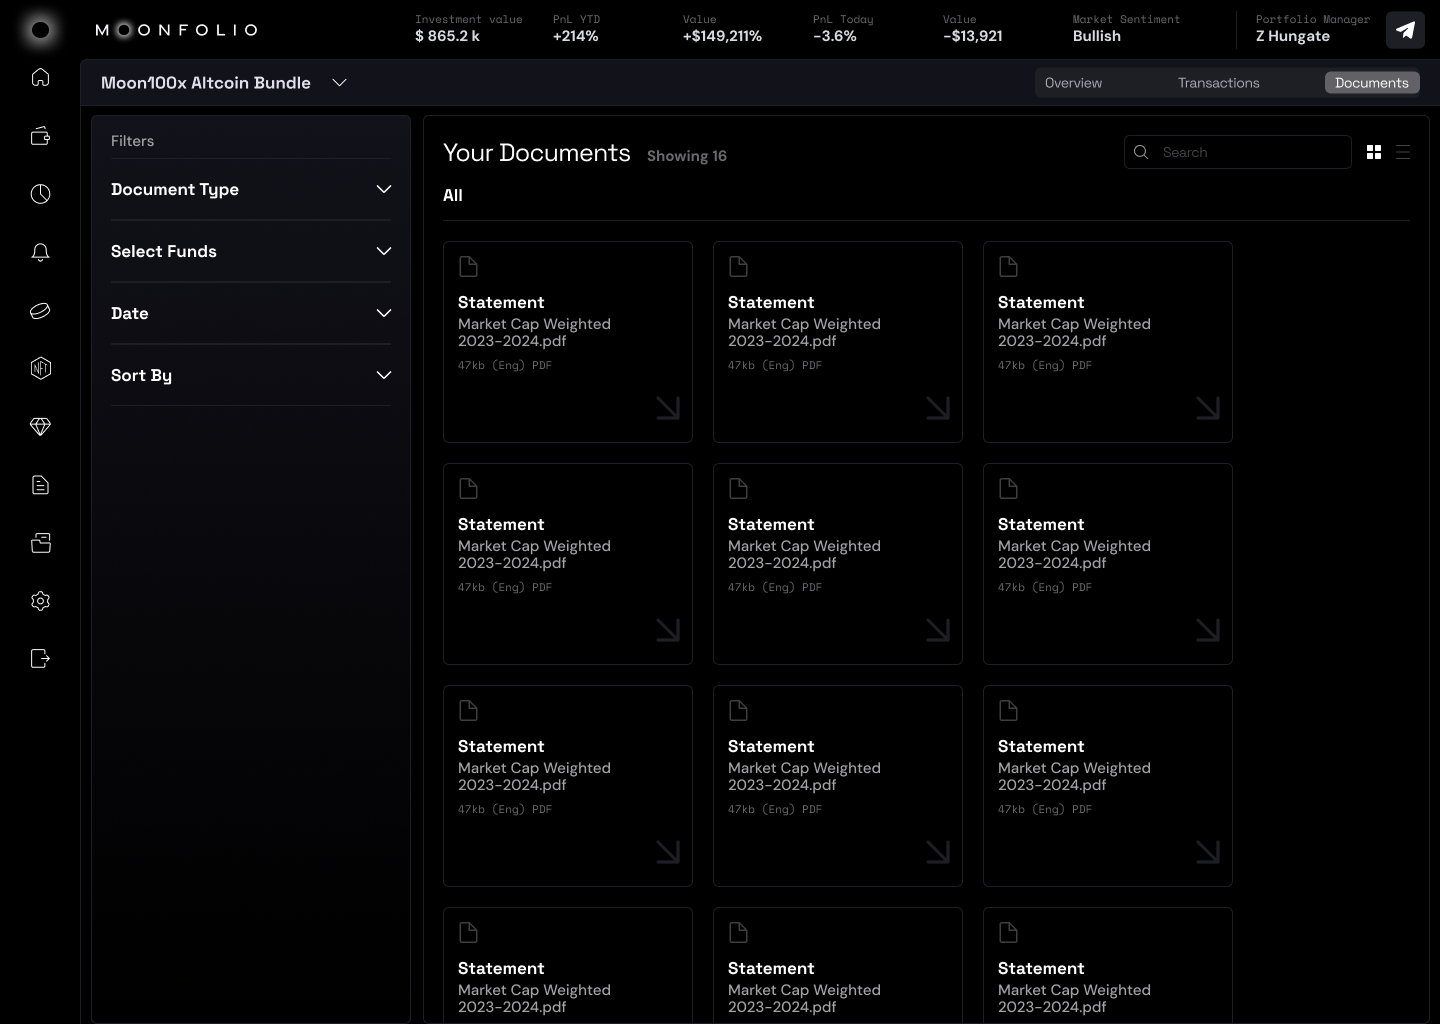
Task: Click the $ 865.2 k investment value
Action: point(447,36)
